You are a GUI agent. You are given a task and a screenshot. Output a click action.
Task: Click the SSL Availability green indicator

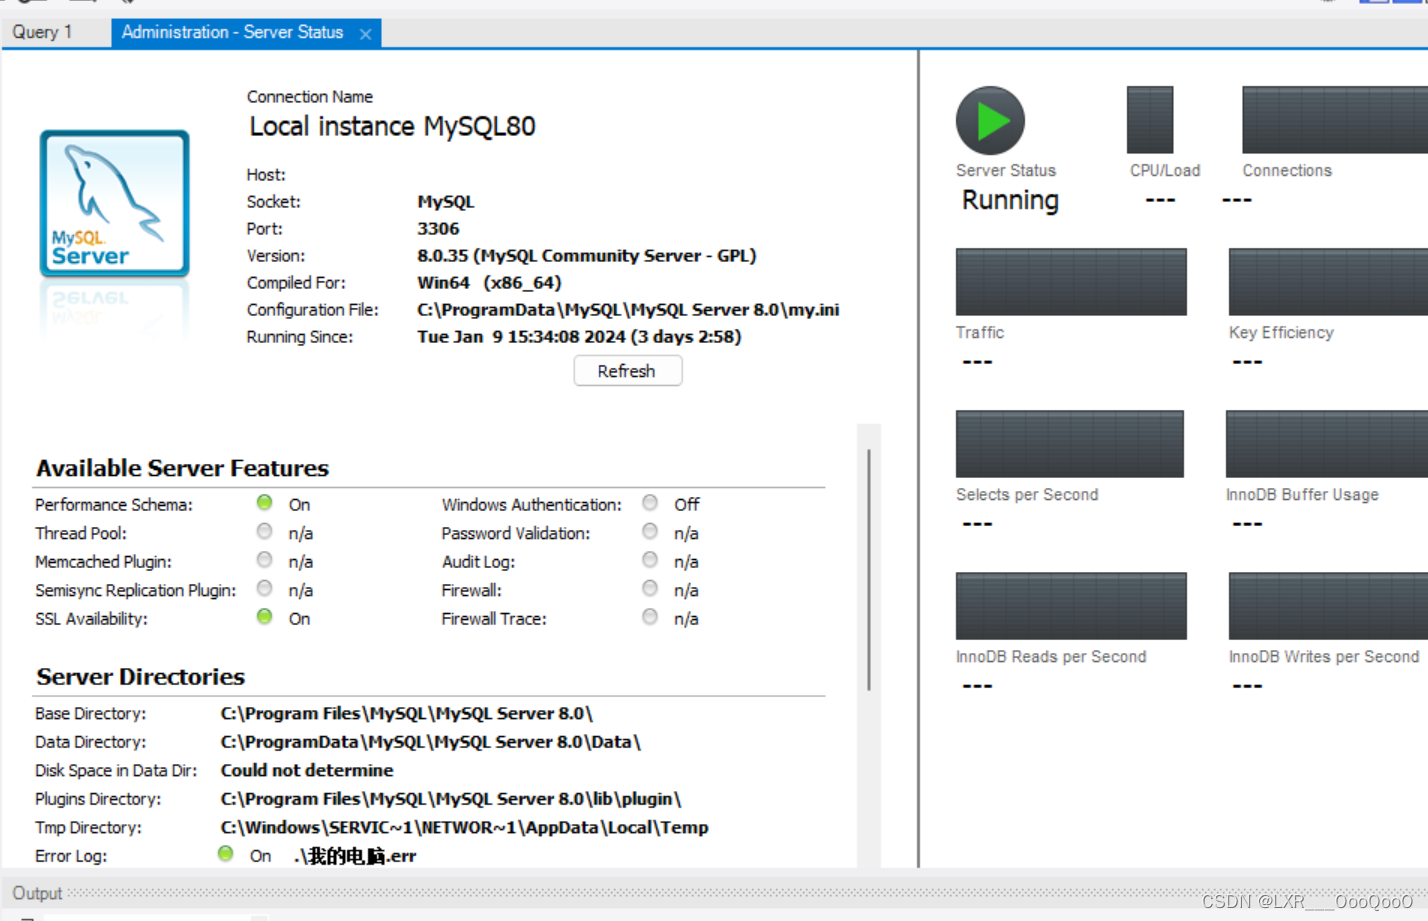[x=264, y=617]
